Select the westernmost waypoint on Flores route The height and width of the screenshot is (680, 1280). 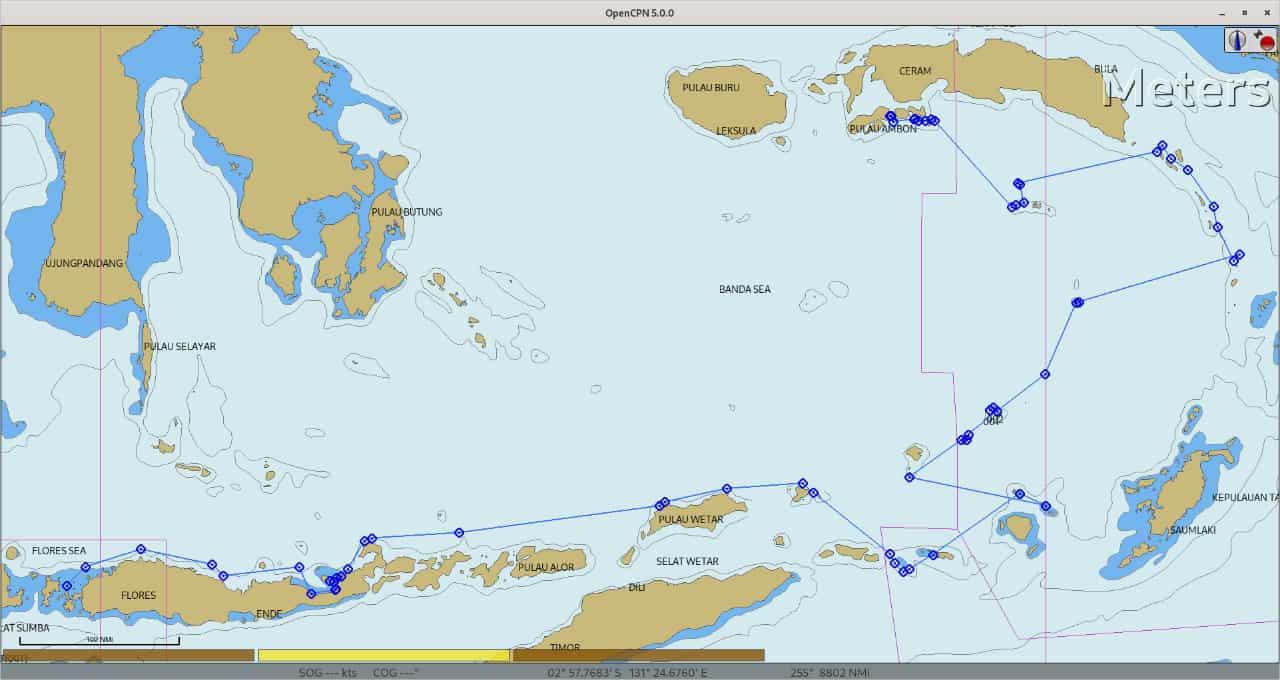[x=67, y=586]
